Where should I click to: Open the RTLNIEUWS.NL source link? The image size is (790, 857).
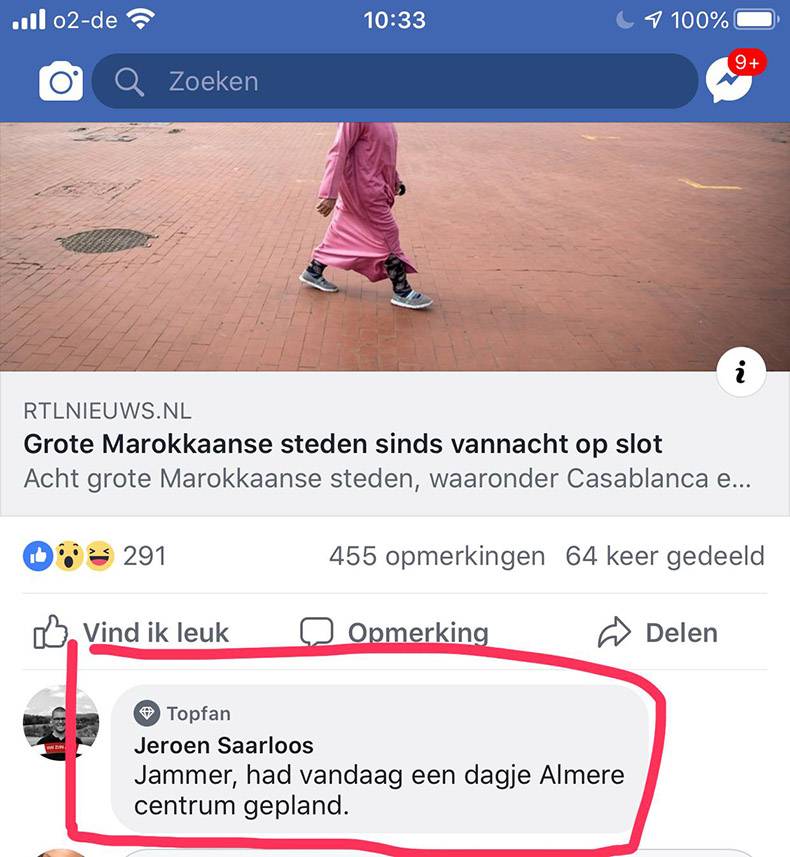point(108,411)
